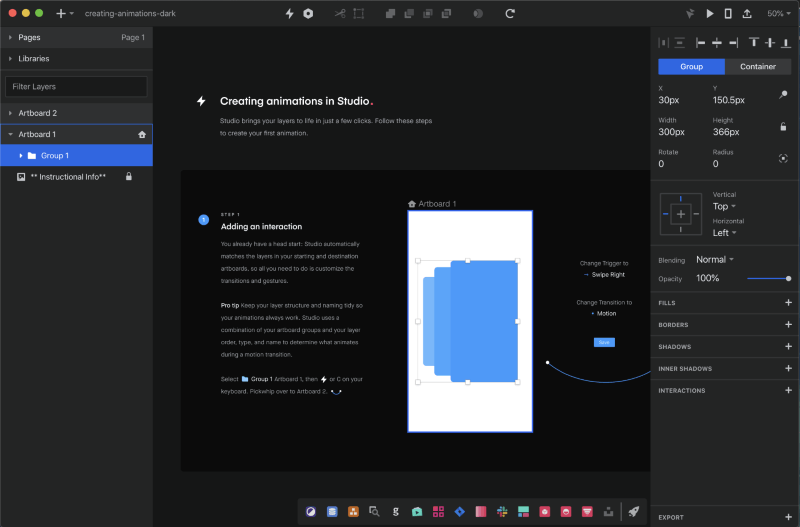Viewport: 800px width, 527px height.
Task: Open the plus insert menu
Action: tap(64, 14)
